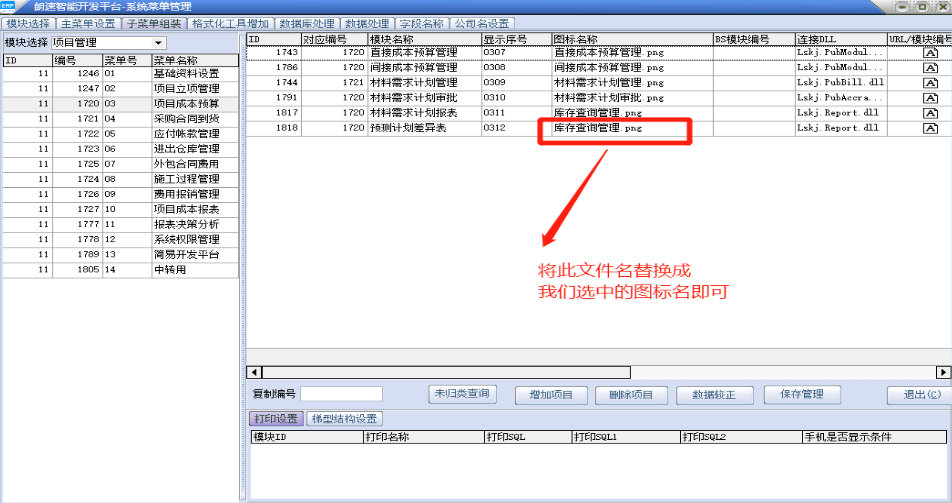Click the A icon in row 1817
The height and width of the screenshot is (503, 952).
(x=929, y=113)
